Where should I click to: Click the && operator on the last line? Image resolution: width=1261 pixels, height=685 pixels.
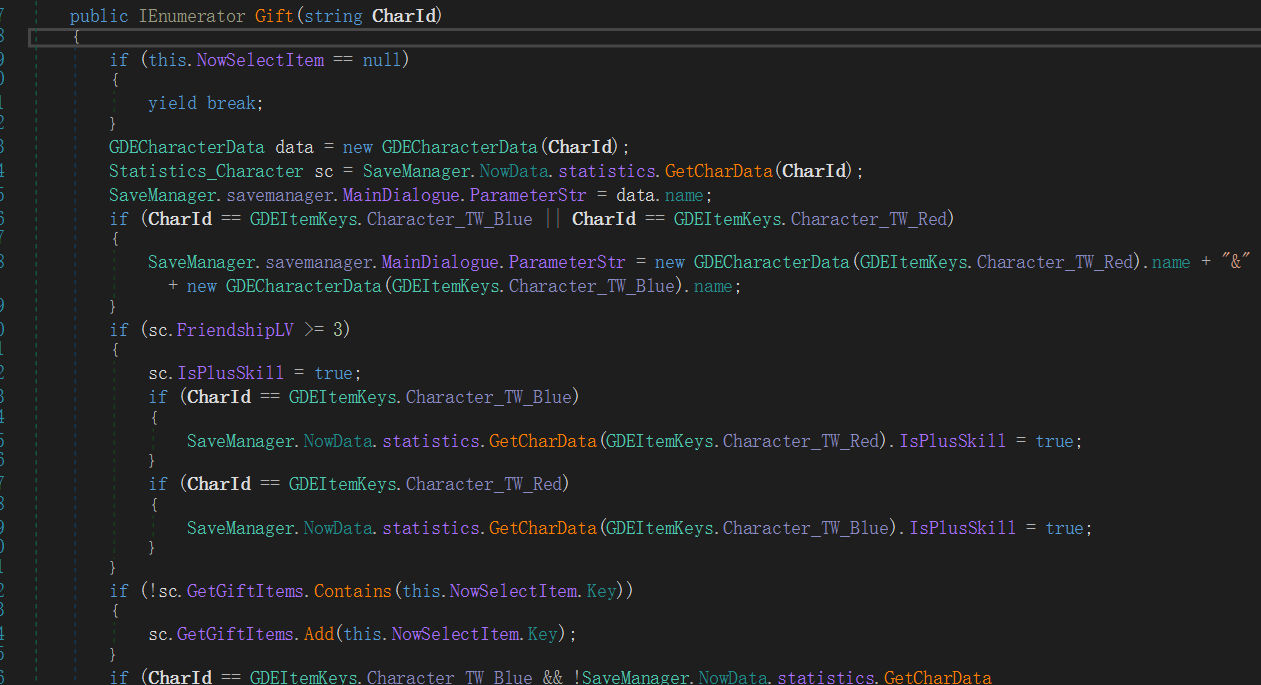tap(552, 678)
